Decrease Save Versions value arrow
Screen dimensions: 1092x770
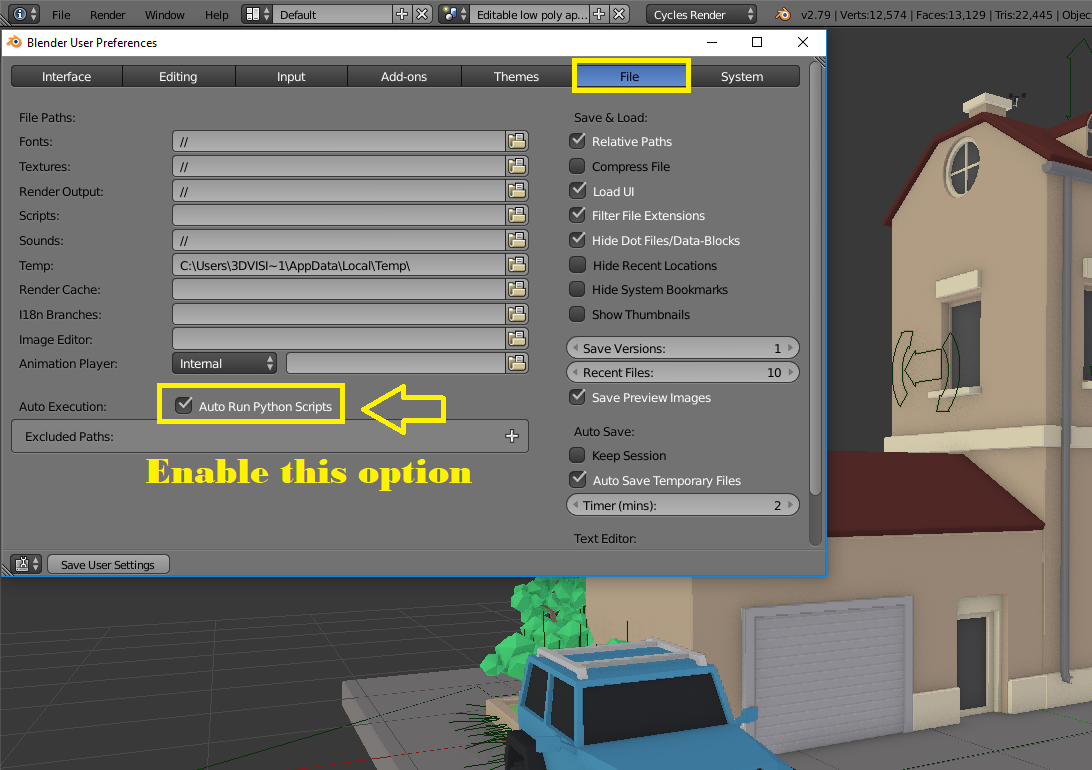click(575, 347)
